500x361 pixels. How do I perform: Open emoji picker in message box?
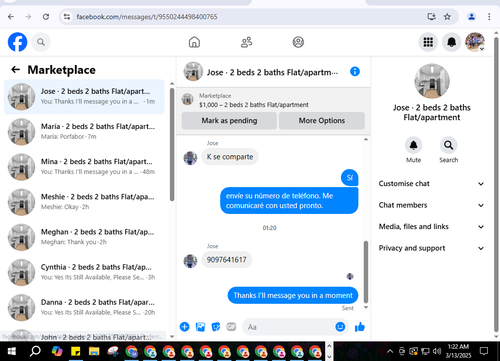point(340,327)
